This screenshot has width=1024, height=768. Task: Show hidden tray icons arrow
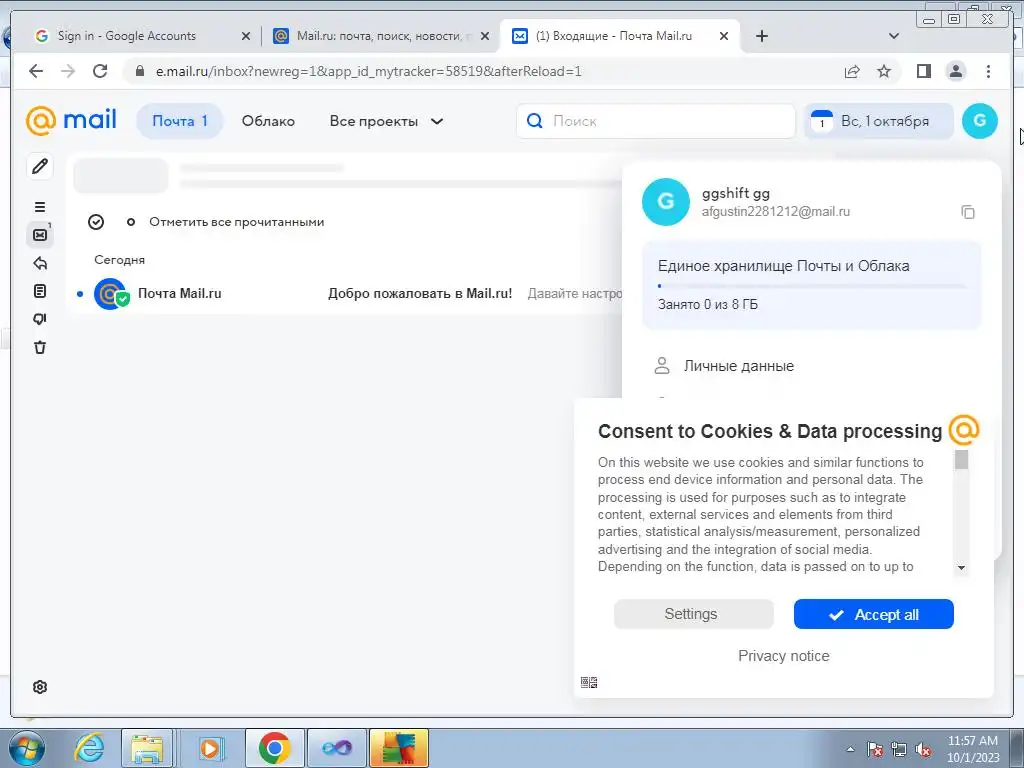850,749
